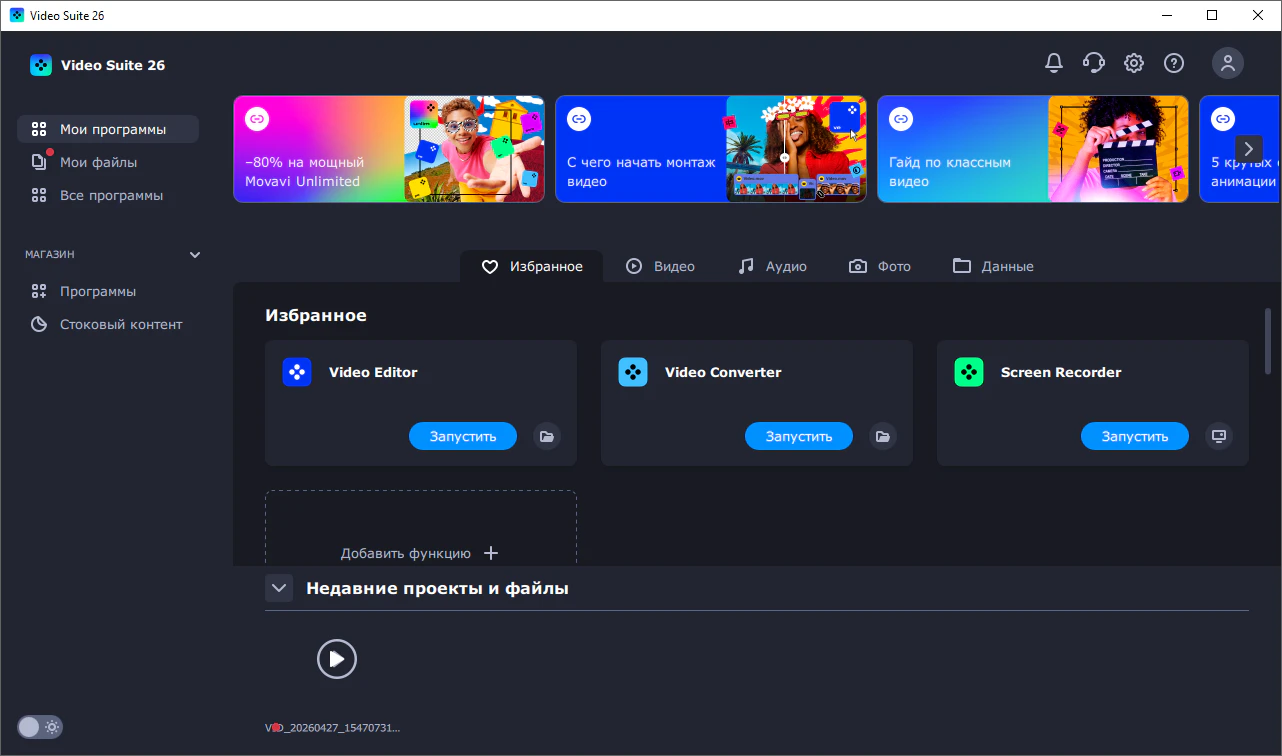Switch to the Данные tab
Image resolution: width=1282 pixels, height=756 pixels.
click(x=993, y=266)
